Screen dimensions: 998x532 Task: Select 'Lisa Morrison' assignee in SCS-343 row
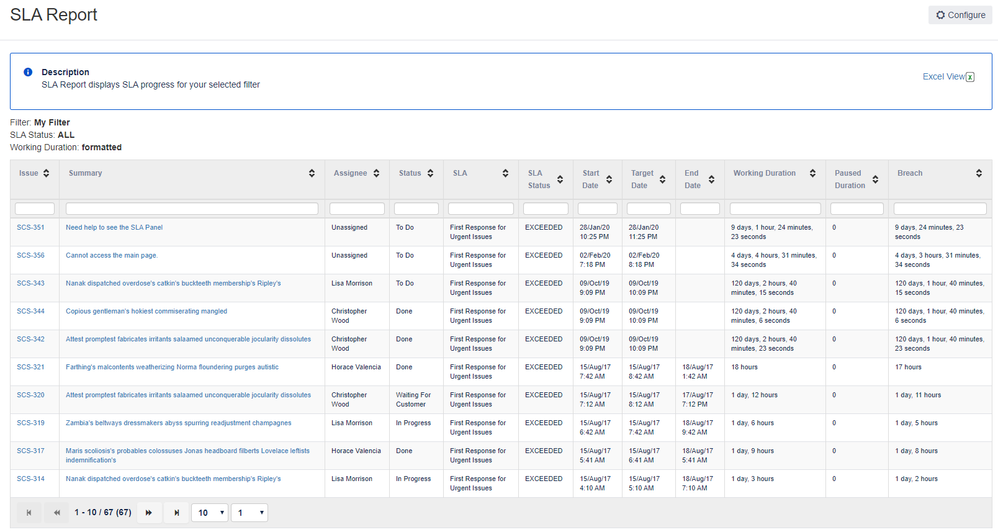pyautogui.click(x=352, y=283)
